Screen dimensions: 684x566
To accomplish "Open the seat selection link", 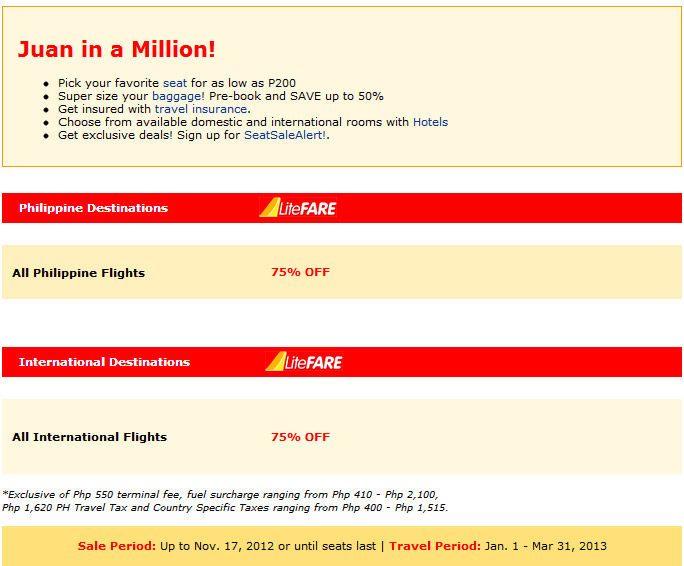I will (x=175, y=83).
